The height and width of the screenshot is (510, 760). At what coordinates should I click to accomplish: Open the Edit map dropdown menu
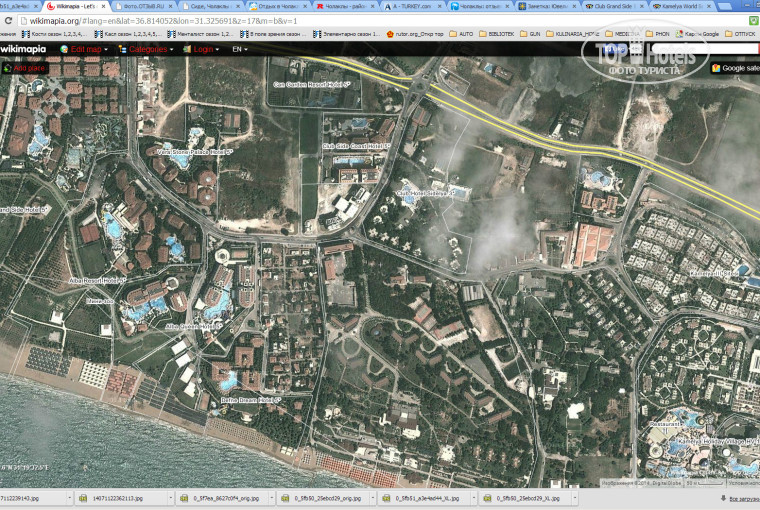tap(84, 49)
